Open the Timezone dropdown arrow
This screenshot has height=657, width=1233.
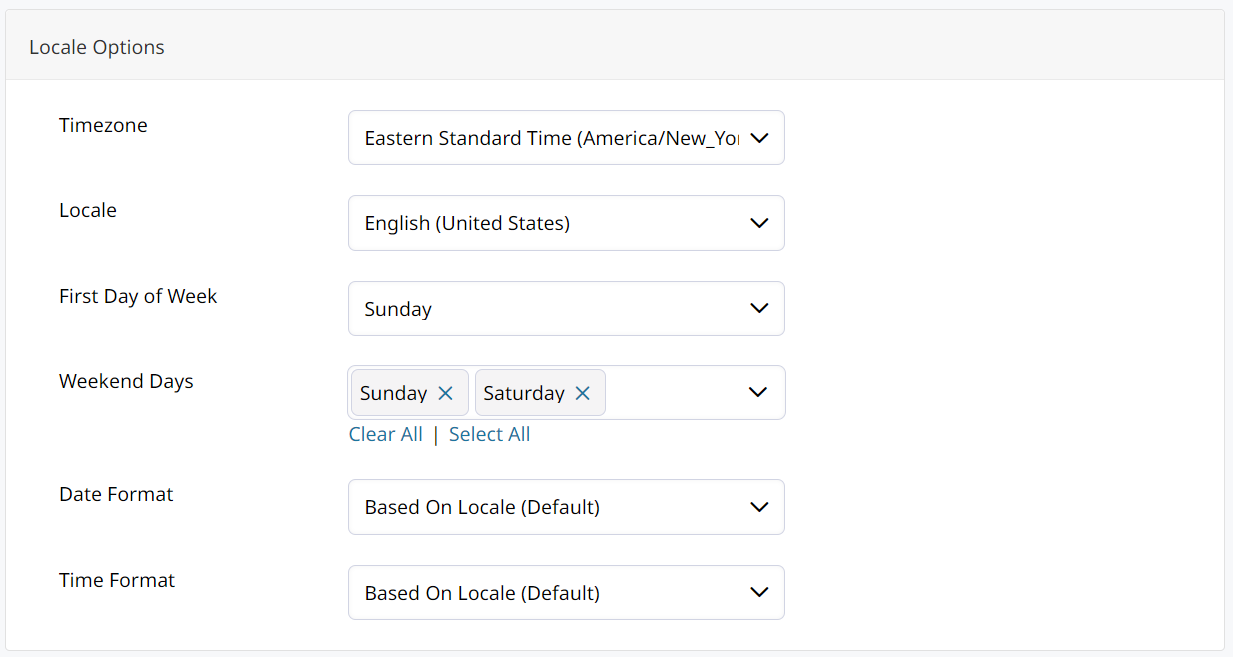pyautogui.click(x=759, y=138)
